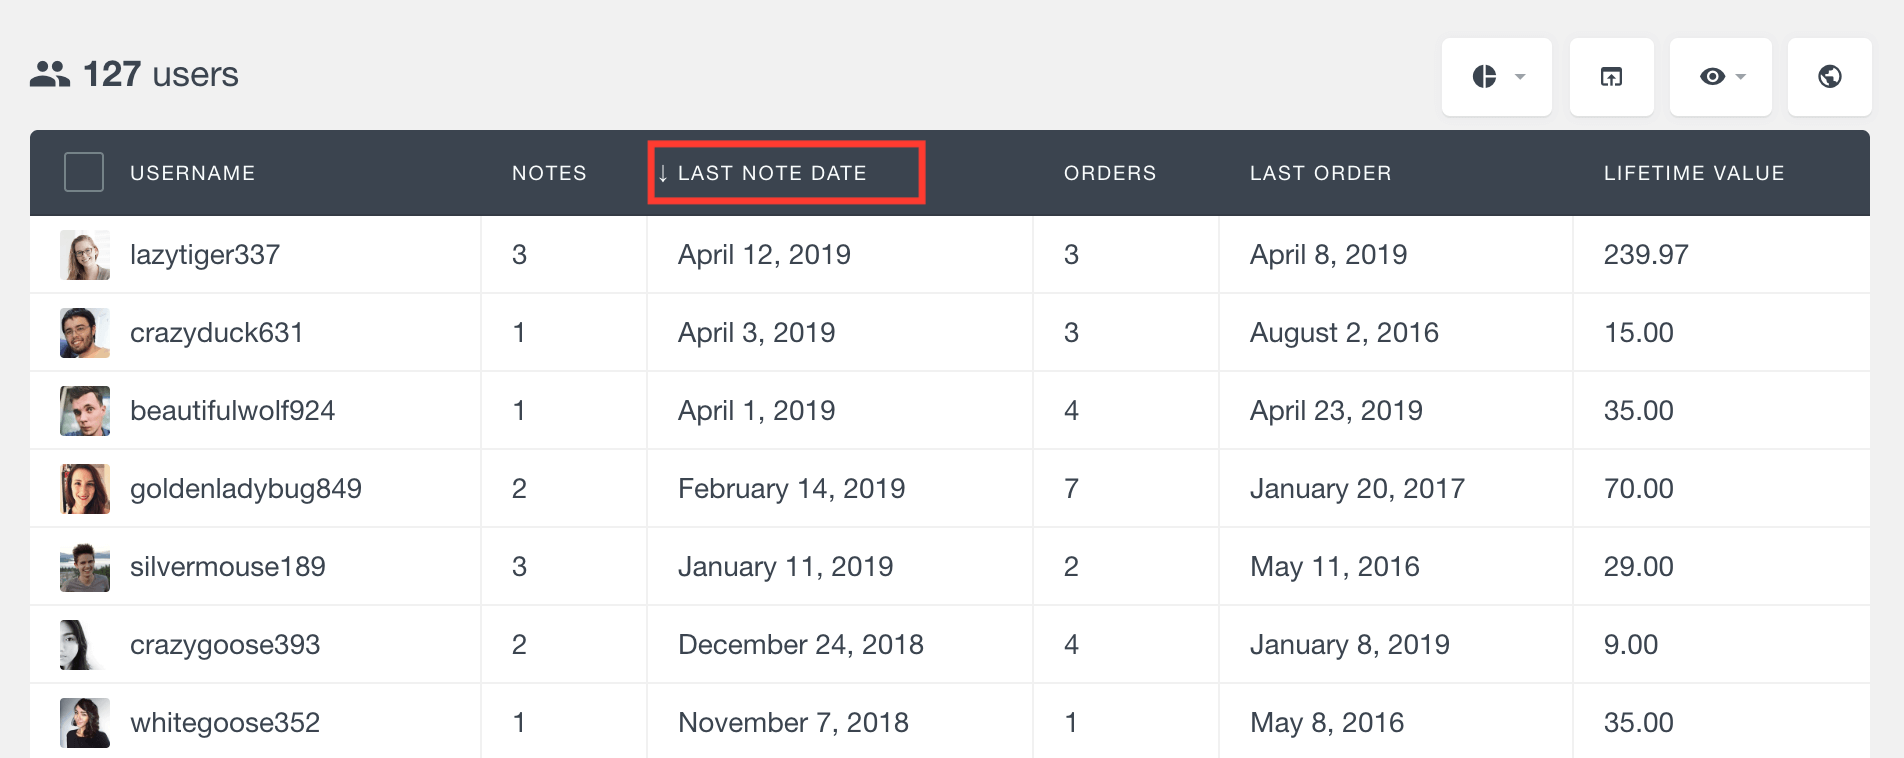Sort by Lifetime Value column header
Image resolution: width=1904 pixels, height=758 pixels.
[x=1694, y=173]
